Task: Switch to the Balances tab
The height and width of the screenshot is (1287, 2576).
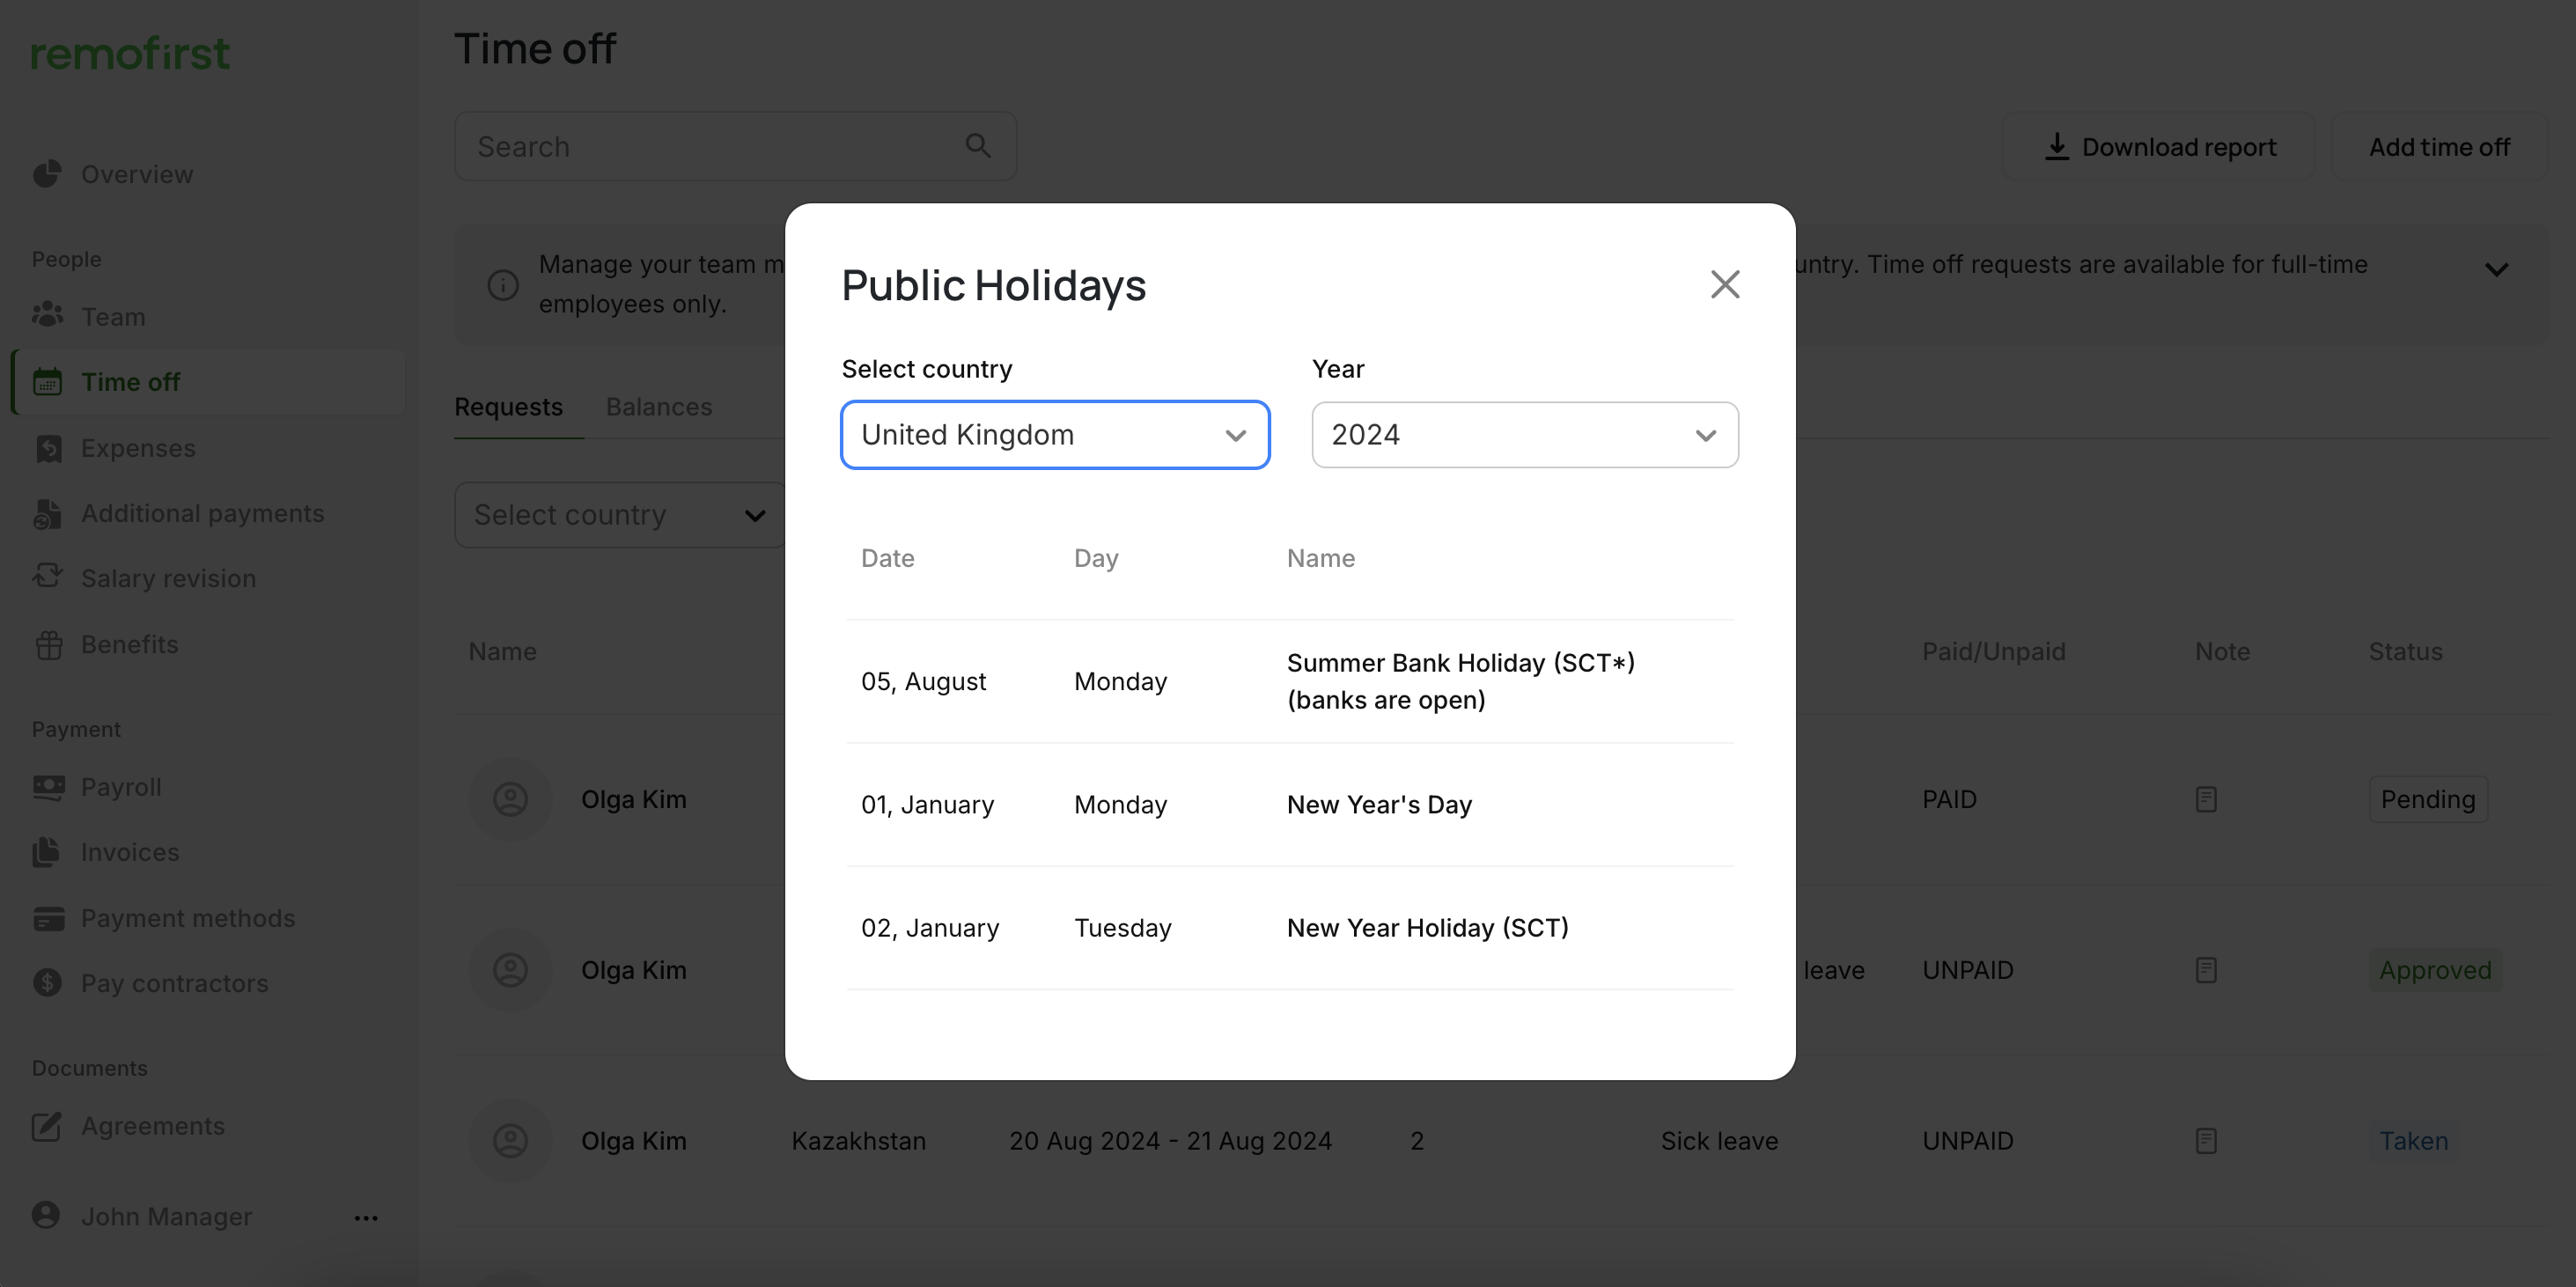Action: point(659,407)
